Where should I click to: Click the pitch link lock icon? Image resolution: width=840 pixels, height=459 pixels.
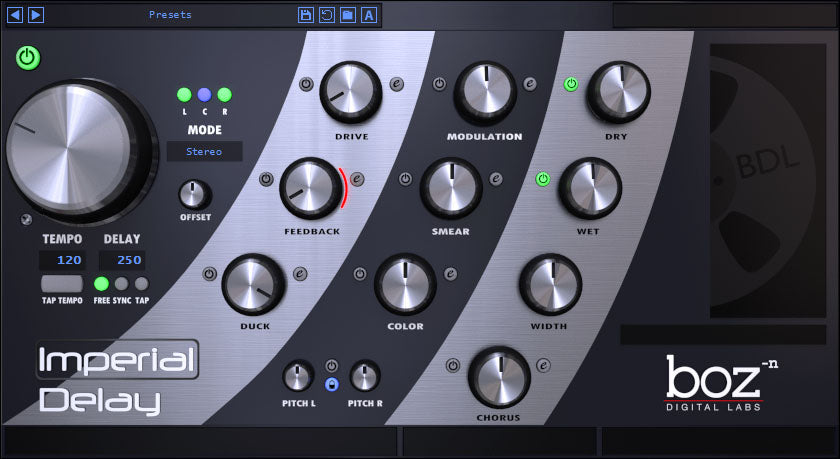[332, 384]
